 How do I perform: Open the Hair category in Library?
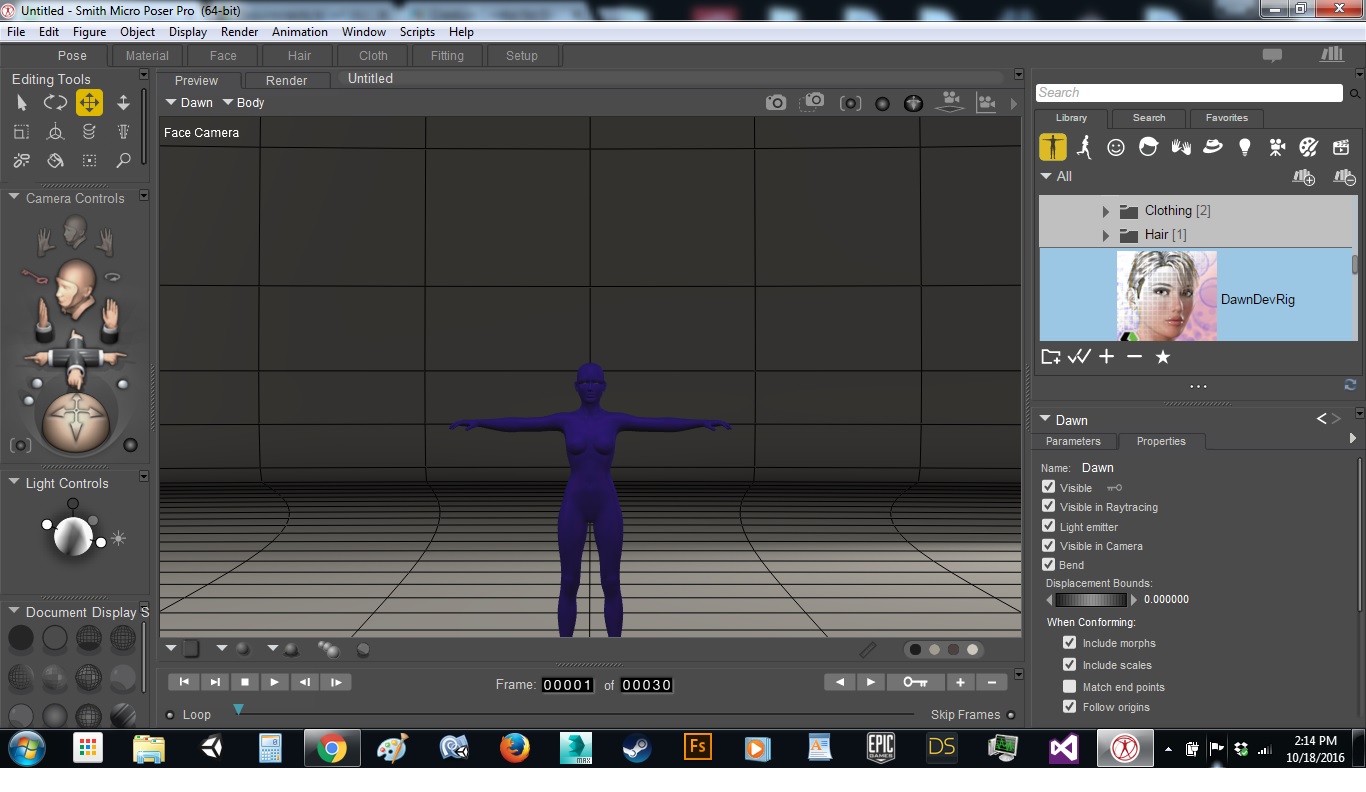[x=1148, y=148]
